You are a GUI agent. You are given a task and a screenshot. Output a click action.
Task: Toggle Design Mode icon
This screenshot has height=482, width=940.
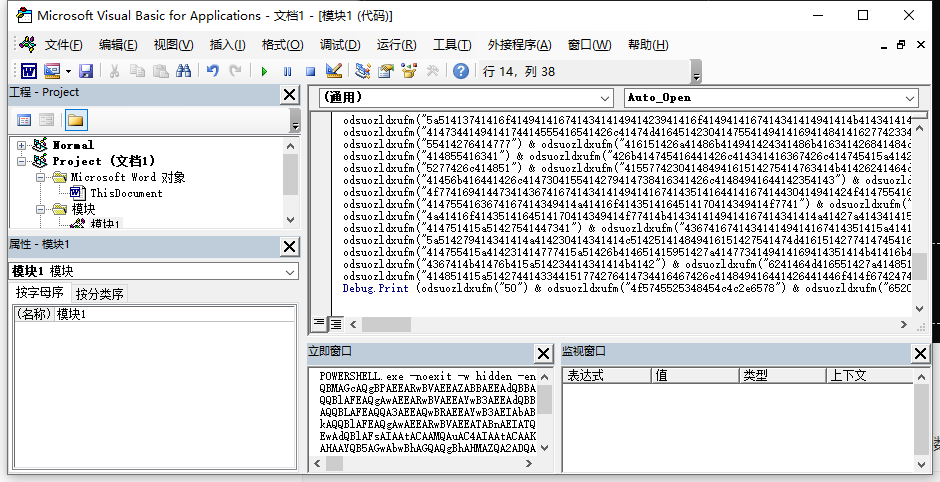pyautogui.click(x=334, y=71)
